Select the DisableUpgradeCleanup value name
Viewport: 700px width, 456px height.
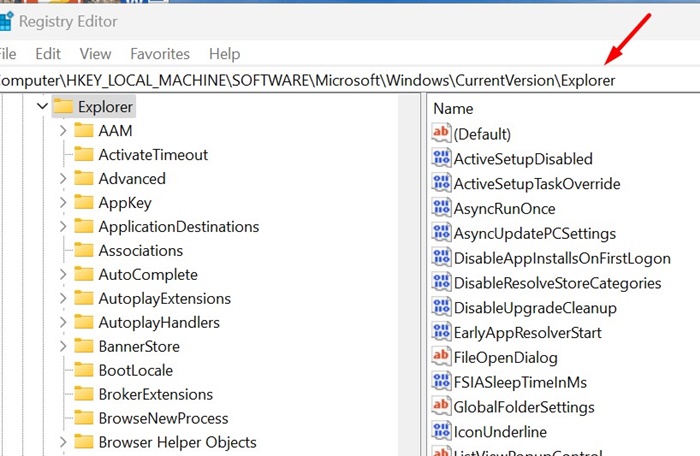pos(535,308)
